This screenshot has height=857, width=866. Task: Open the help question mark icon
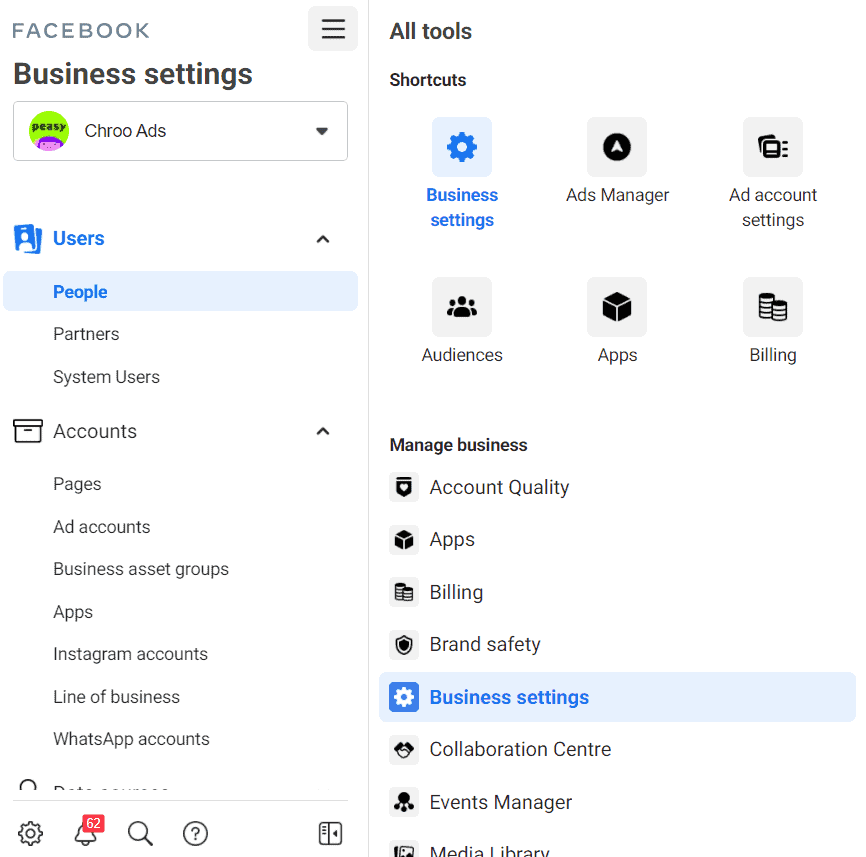pyautogui.click(x=195, y=833)
